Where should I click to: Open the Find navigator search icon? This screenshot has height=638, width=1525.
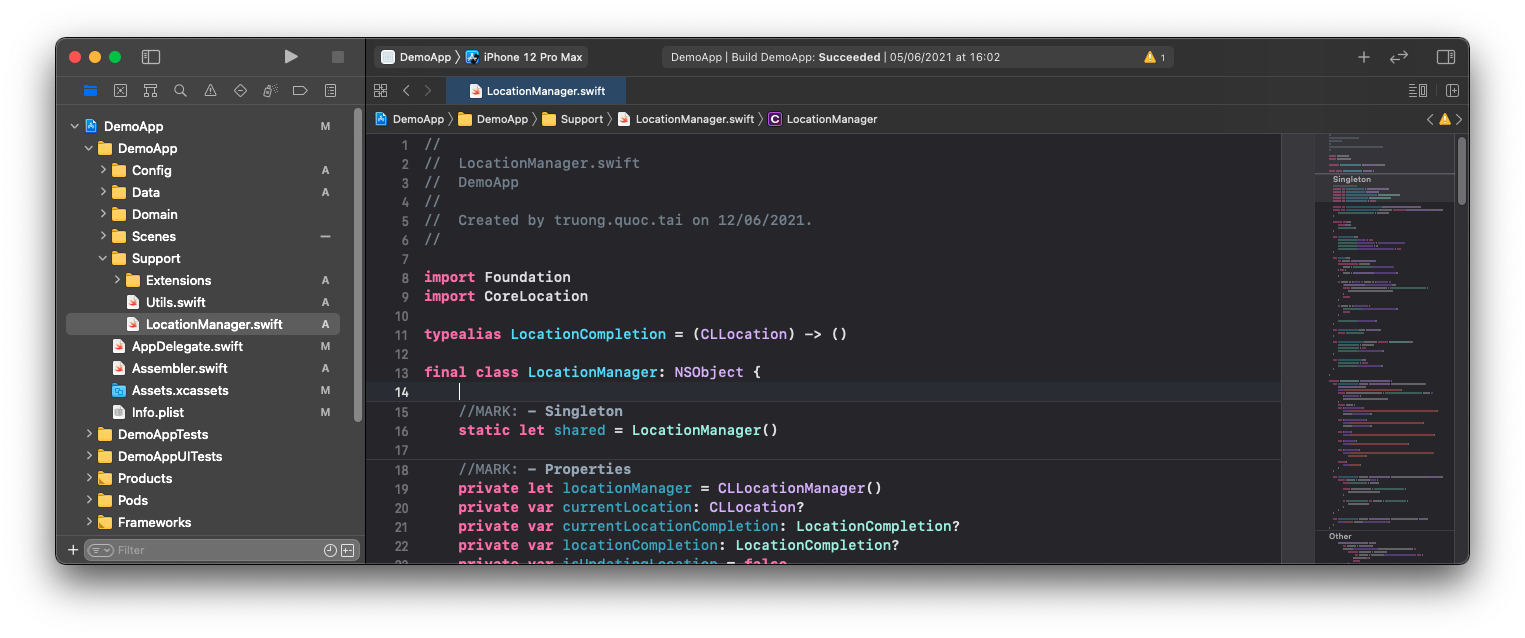(180, 90)
